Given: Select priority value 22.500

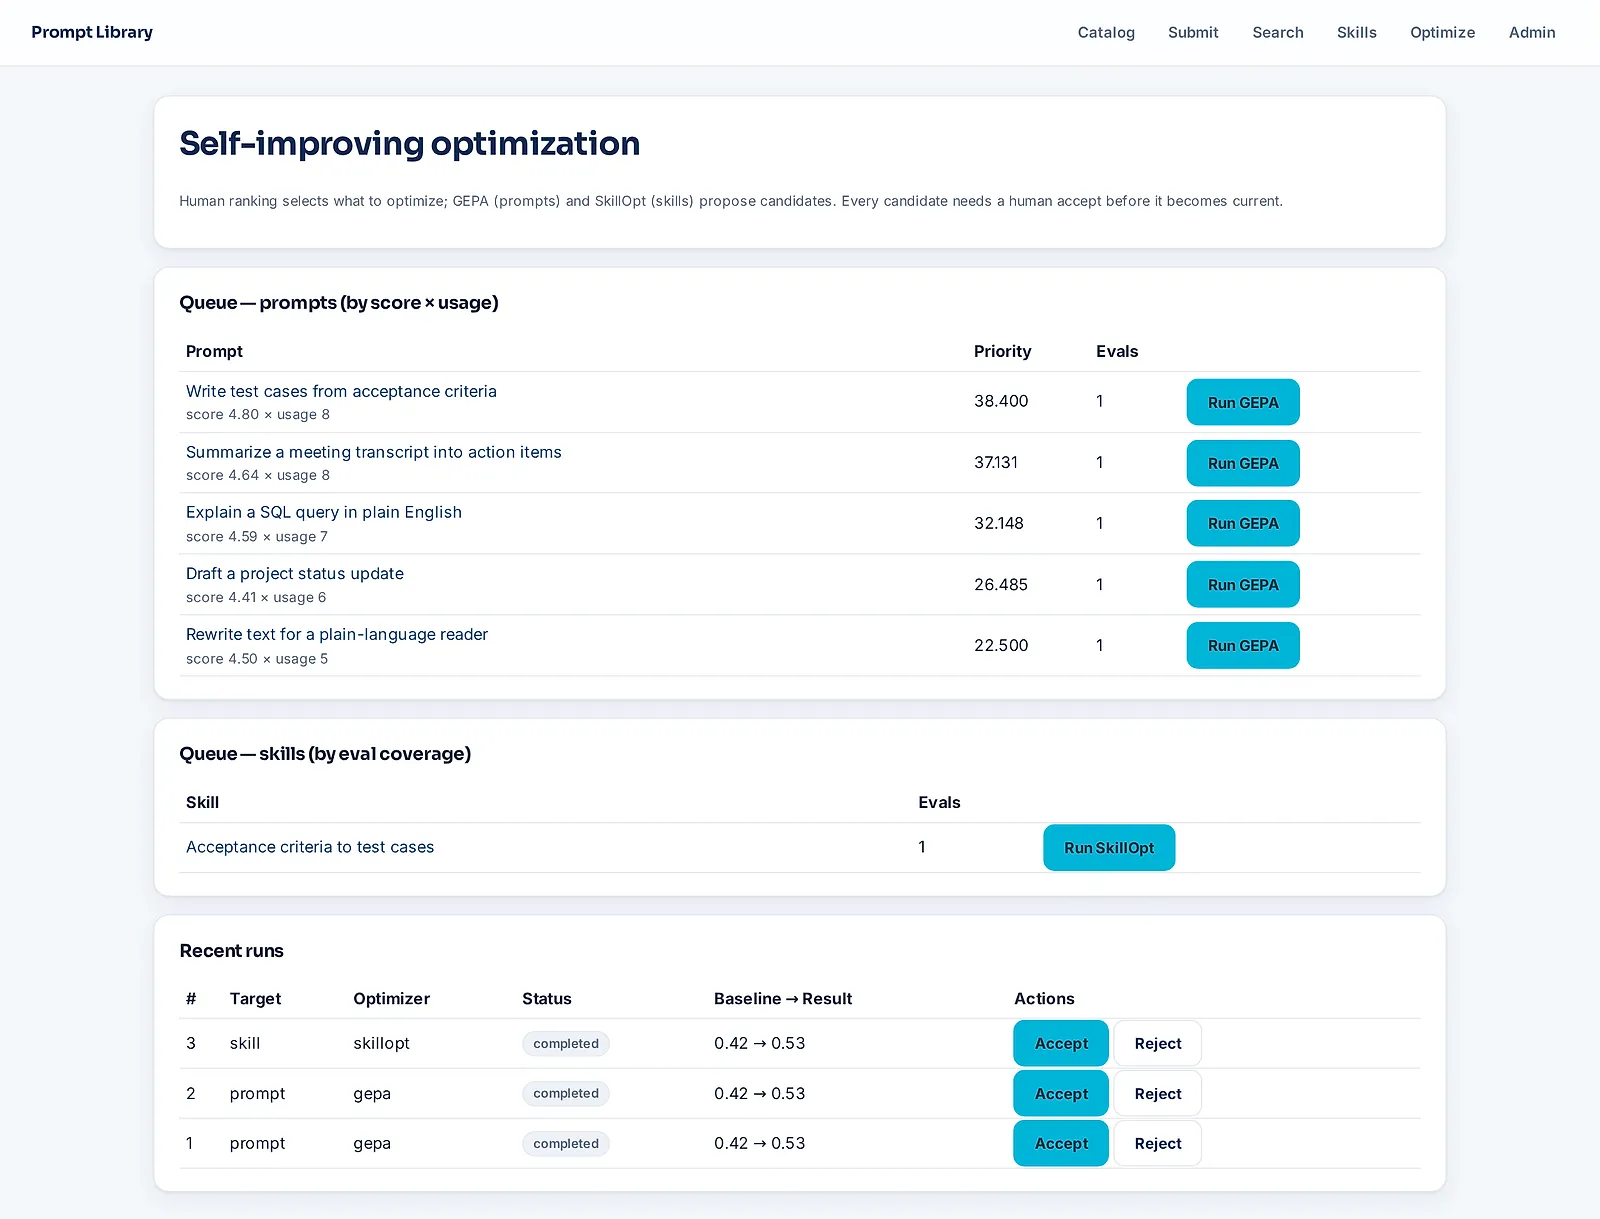Looking at the screenshot, I should [x=1001, y=645].
